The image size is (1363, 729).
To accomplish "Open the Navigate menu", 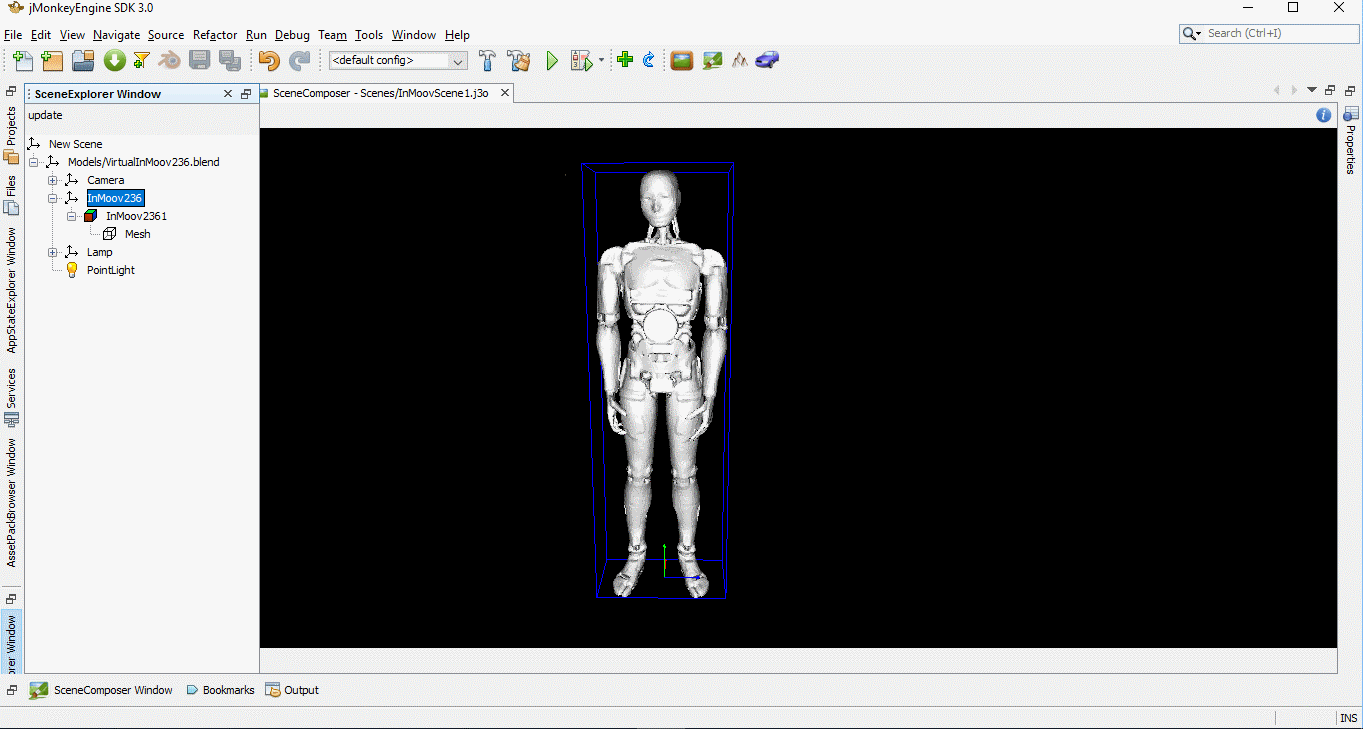I will [116, 35].
